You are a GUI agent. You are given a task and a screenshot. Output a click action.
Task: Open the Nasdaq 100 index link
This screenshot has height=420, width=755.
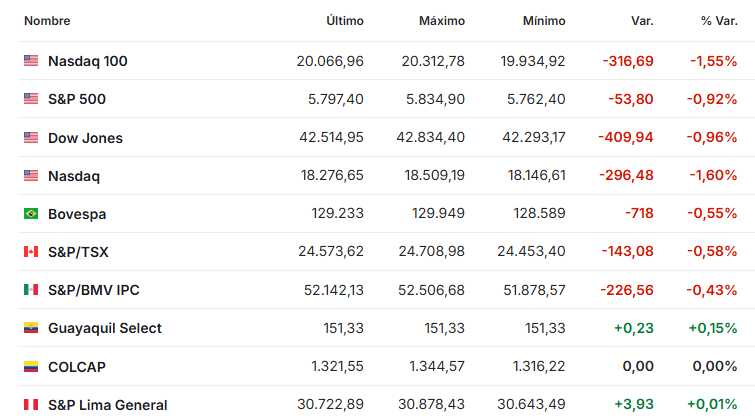click(88, 61)
